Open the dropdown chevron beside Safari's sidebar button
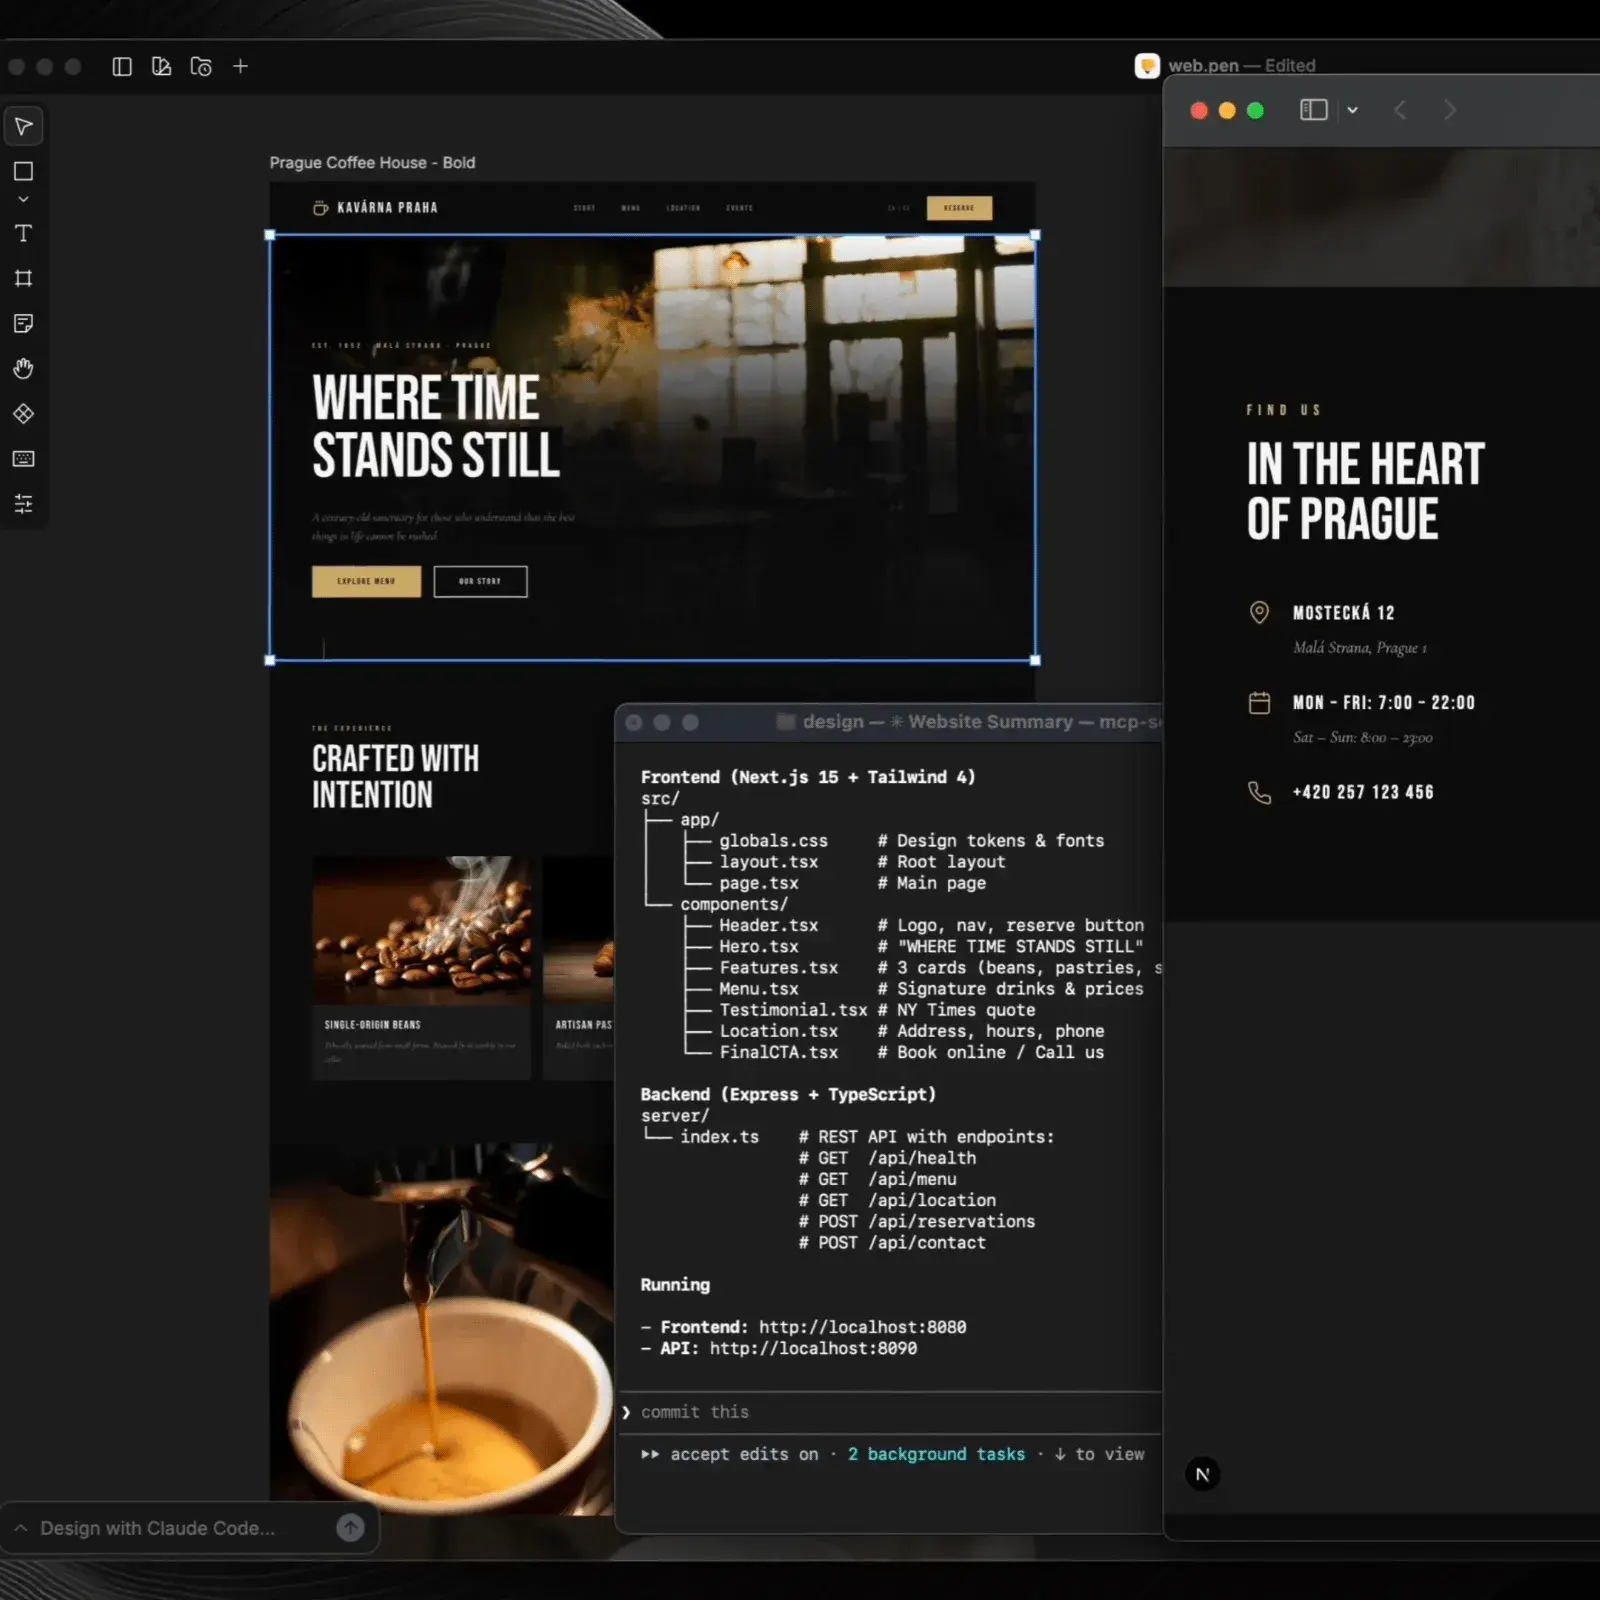 [x=1352, y=110]
